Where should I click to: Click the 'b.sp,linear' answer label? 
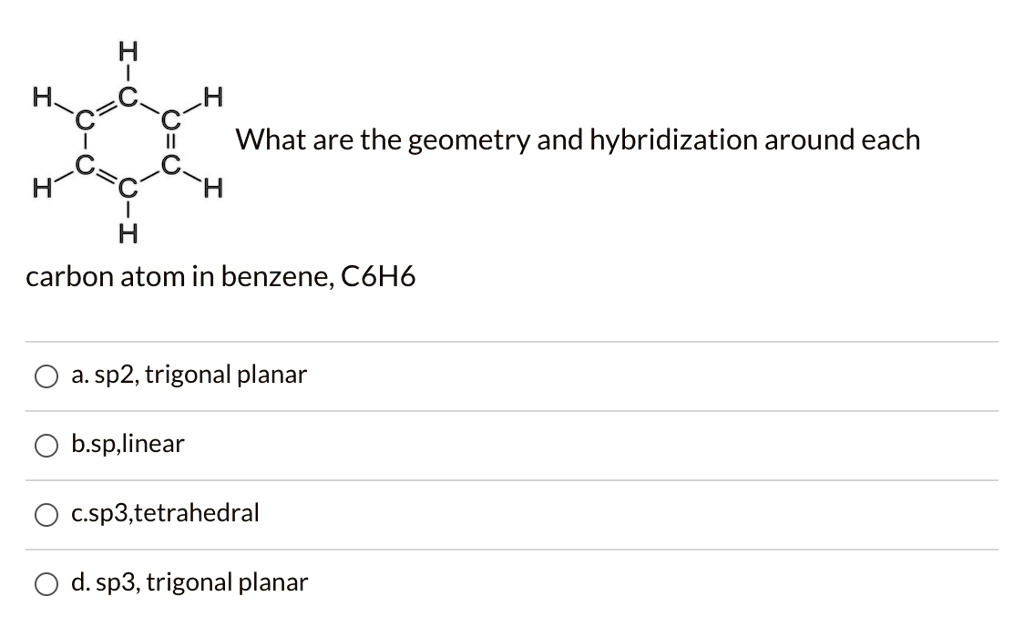click(128, 444)
